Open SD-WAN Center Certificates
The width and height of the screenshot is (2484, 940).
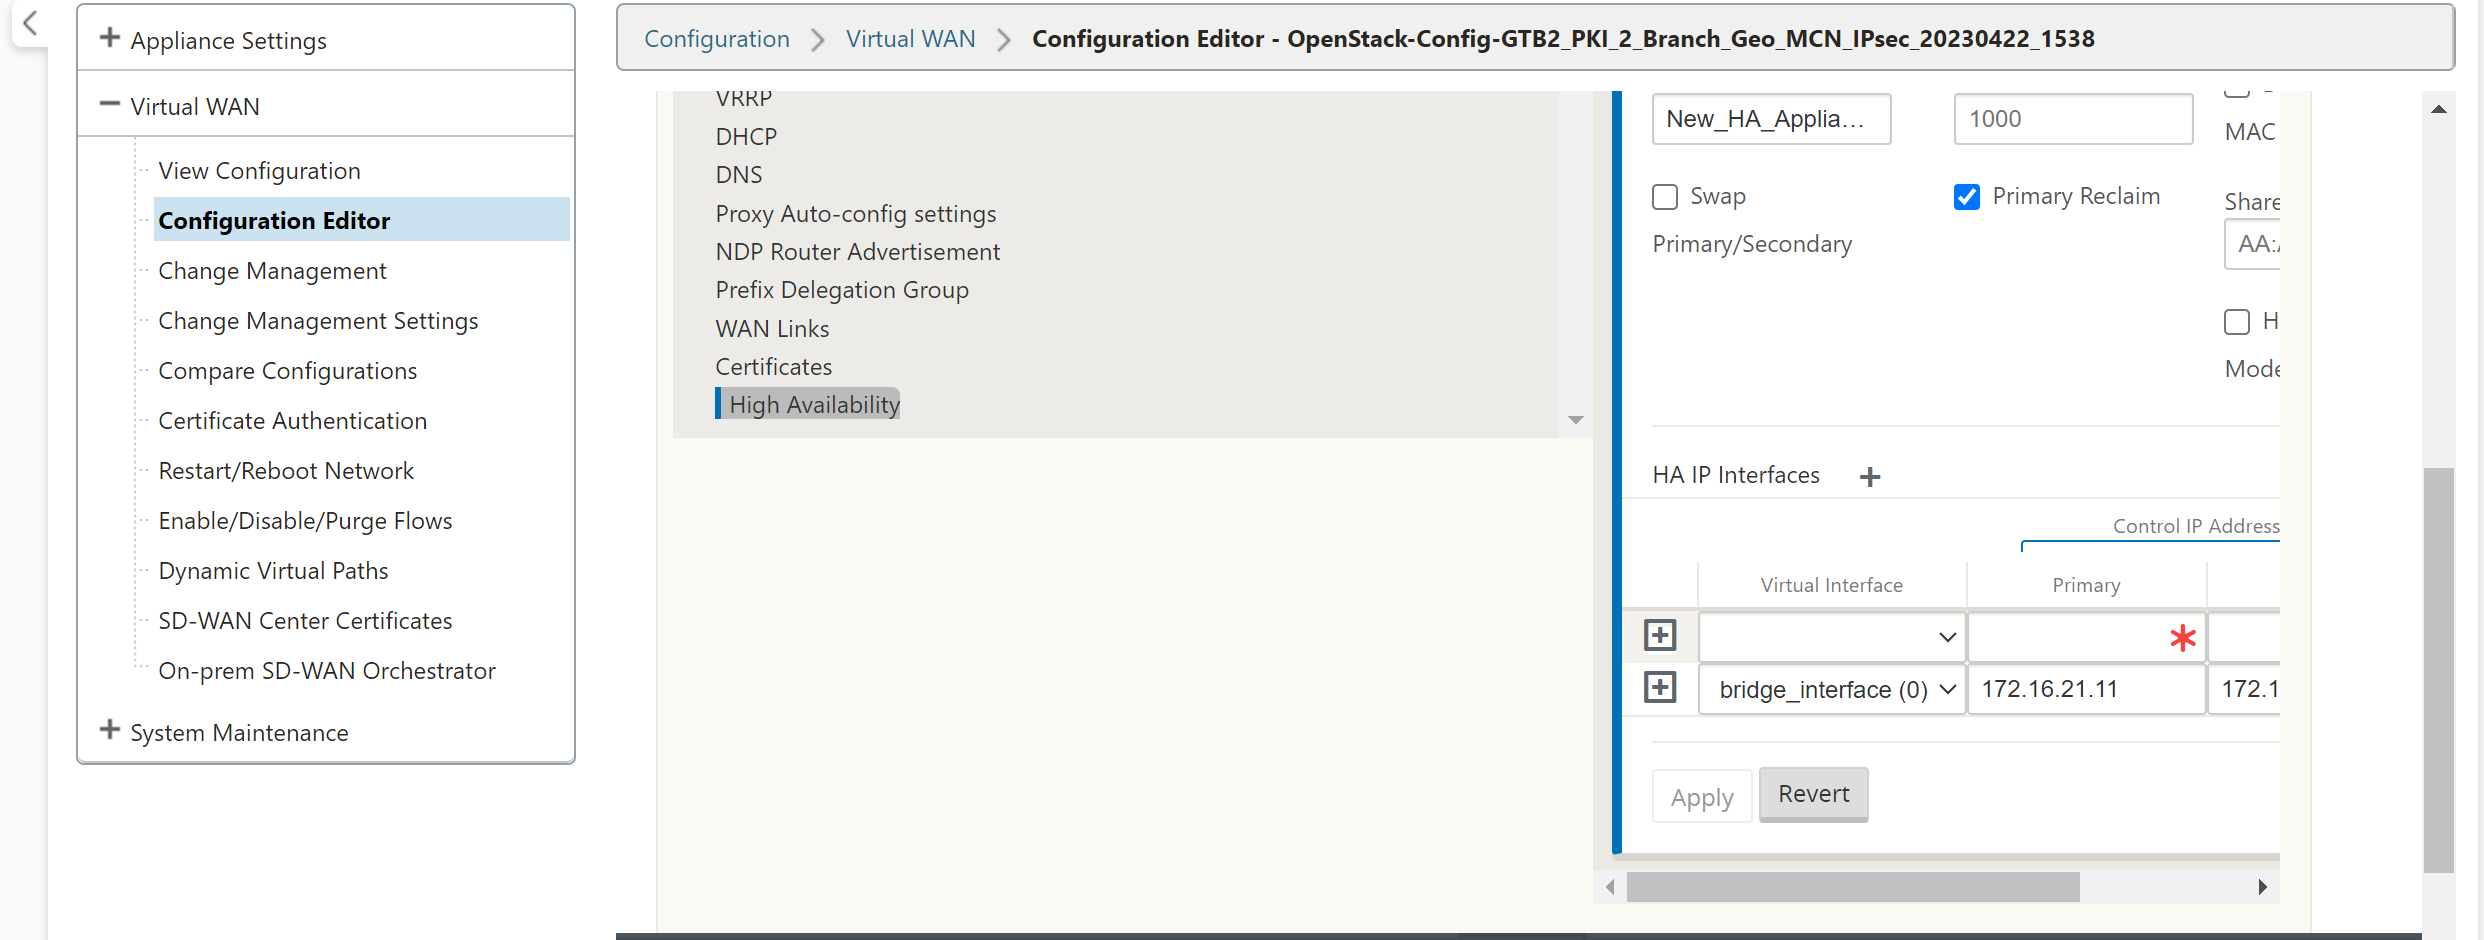coord(305,621)
